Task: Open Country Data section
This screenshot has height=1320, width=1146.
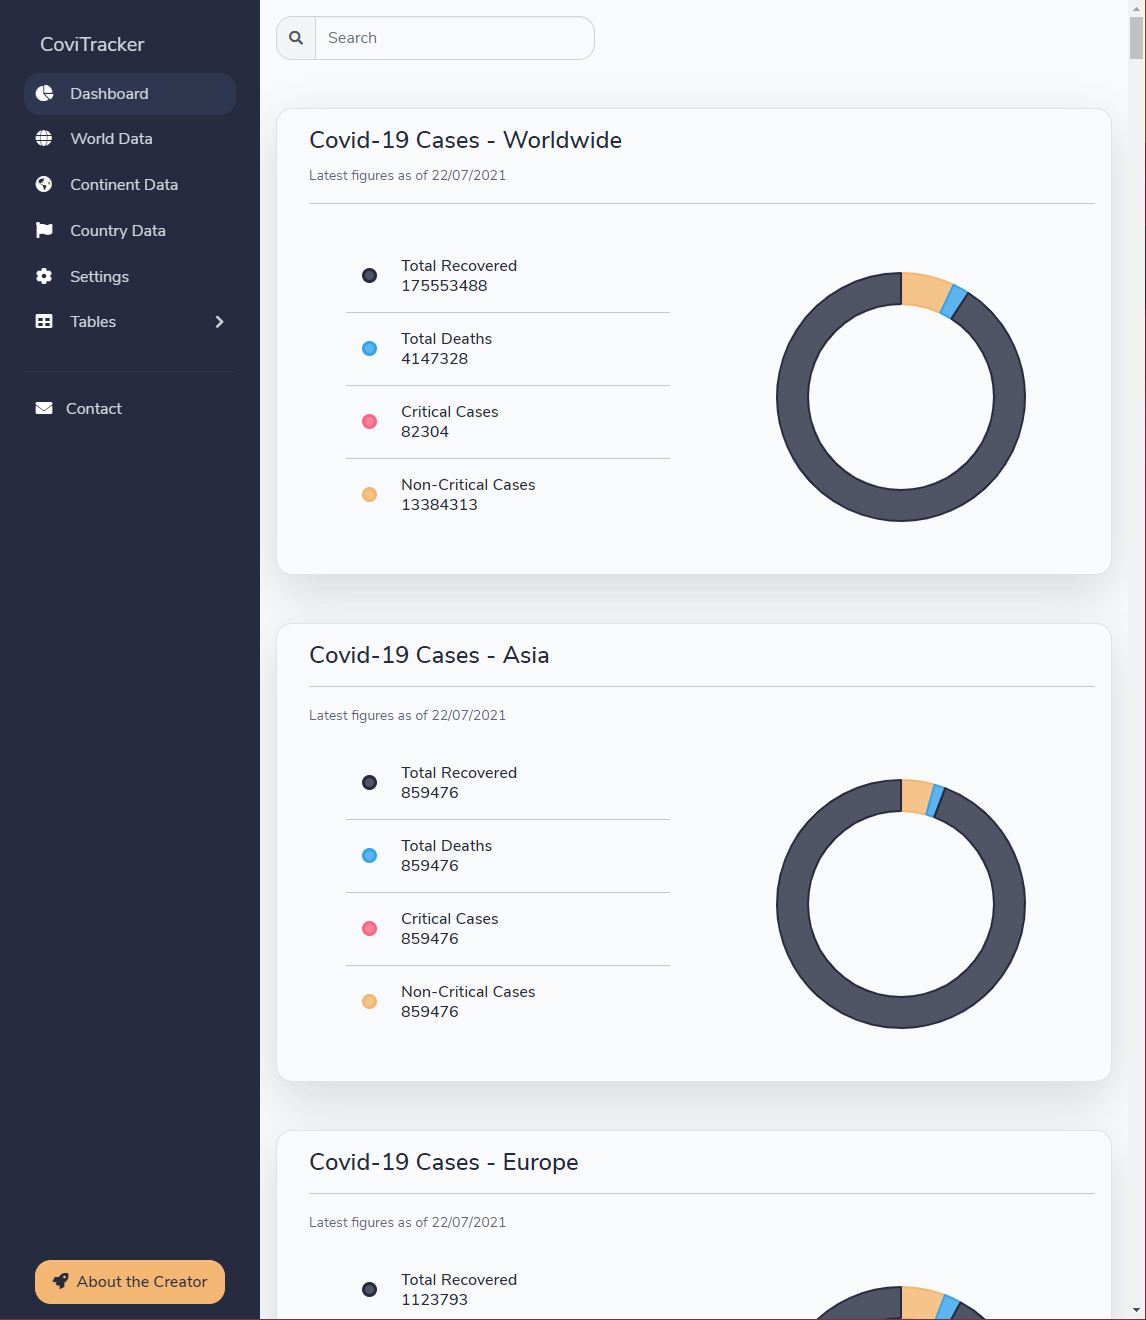Action: 130,230
